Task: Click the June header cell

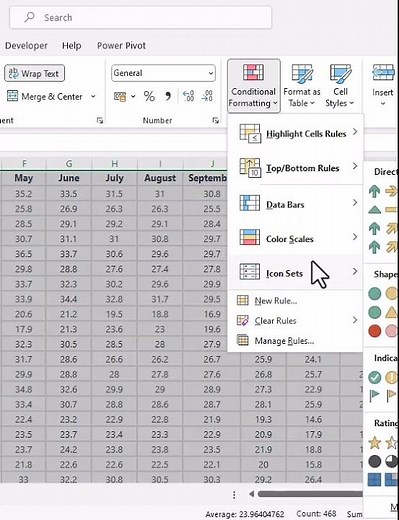Action: click(x=69, y=178)
